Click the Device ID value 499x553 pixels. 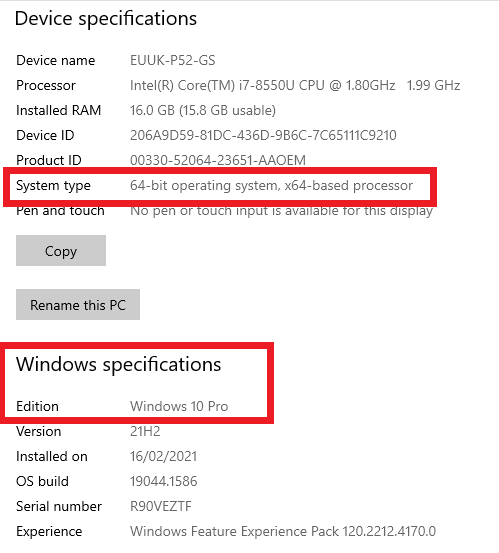263,135
